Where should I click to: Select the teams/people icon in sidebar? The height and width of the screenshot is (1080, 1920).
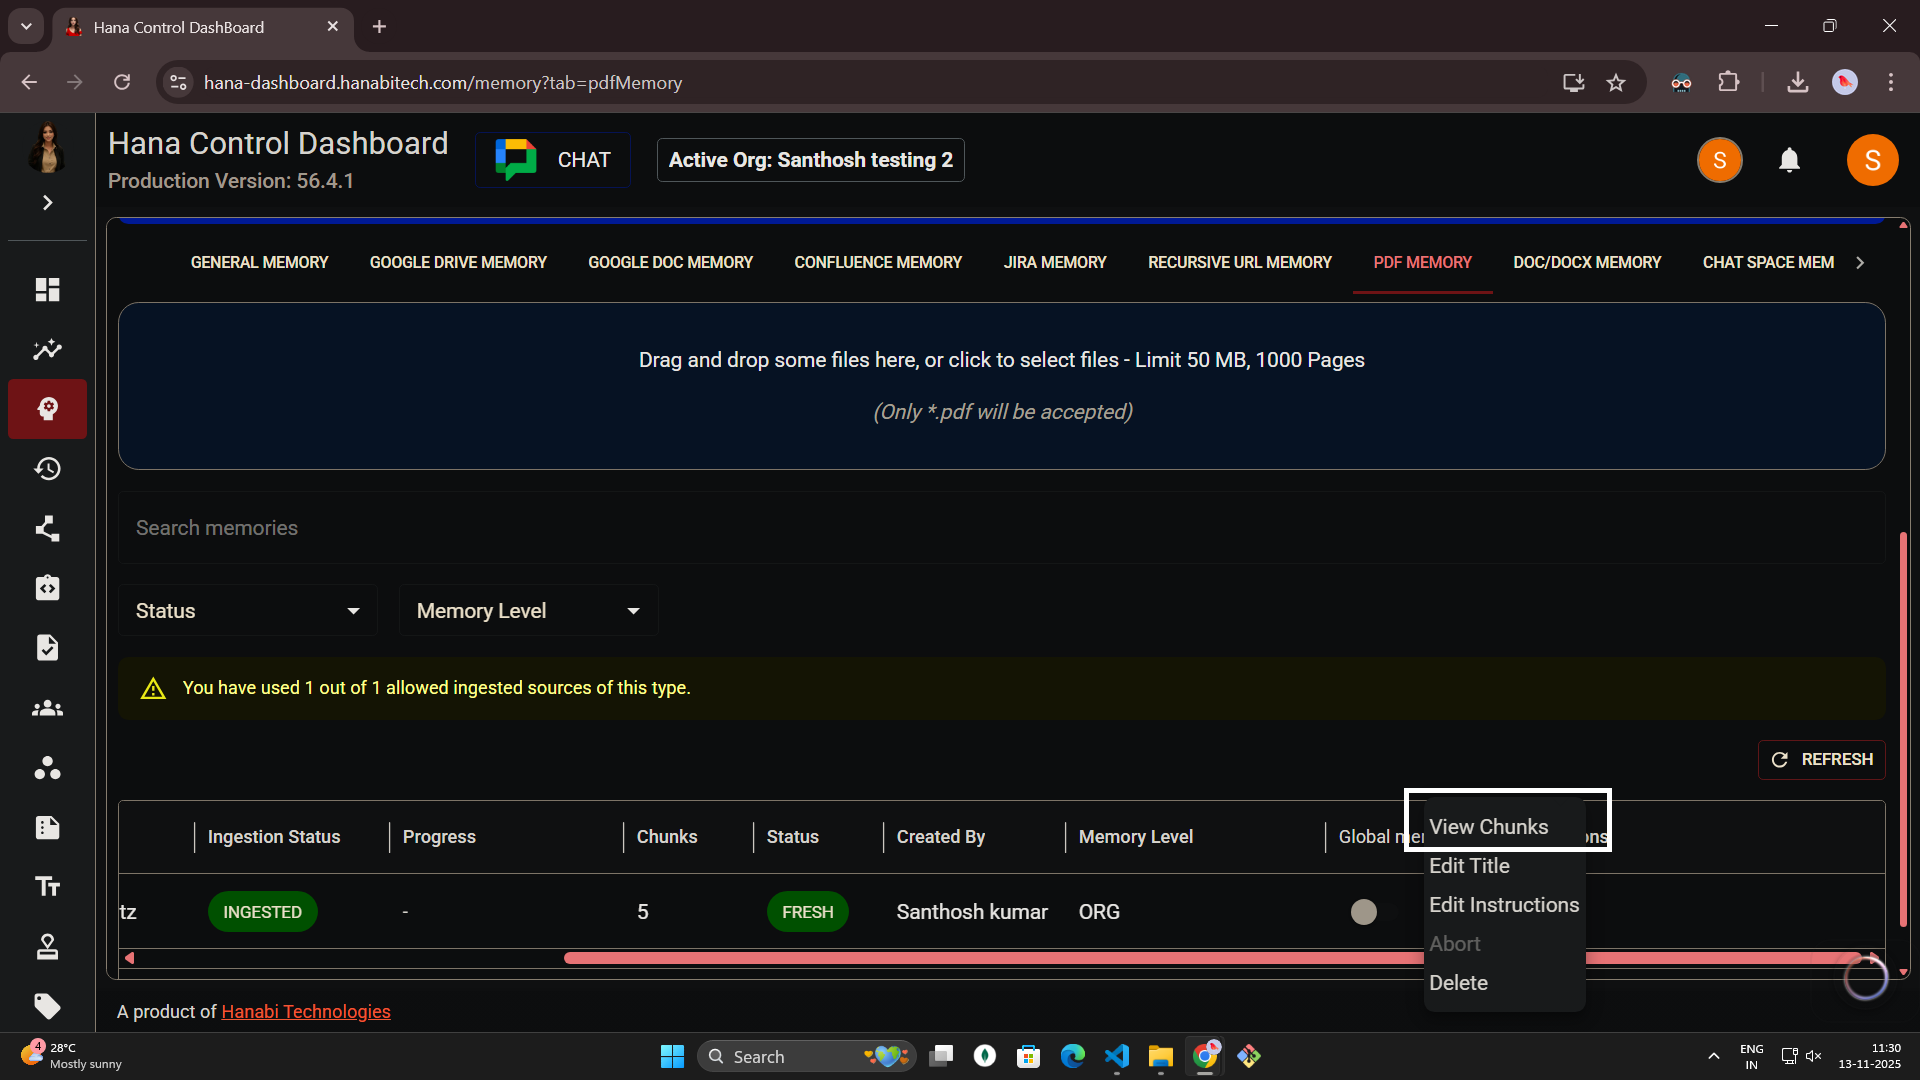[47, 708]
